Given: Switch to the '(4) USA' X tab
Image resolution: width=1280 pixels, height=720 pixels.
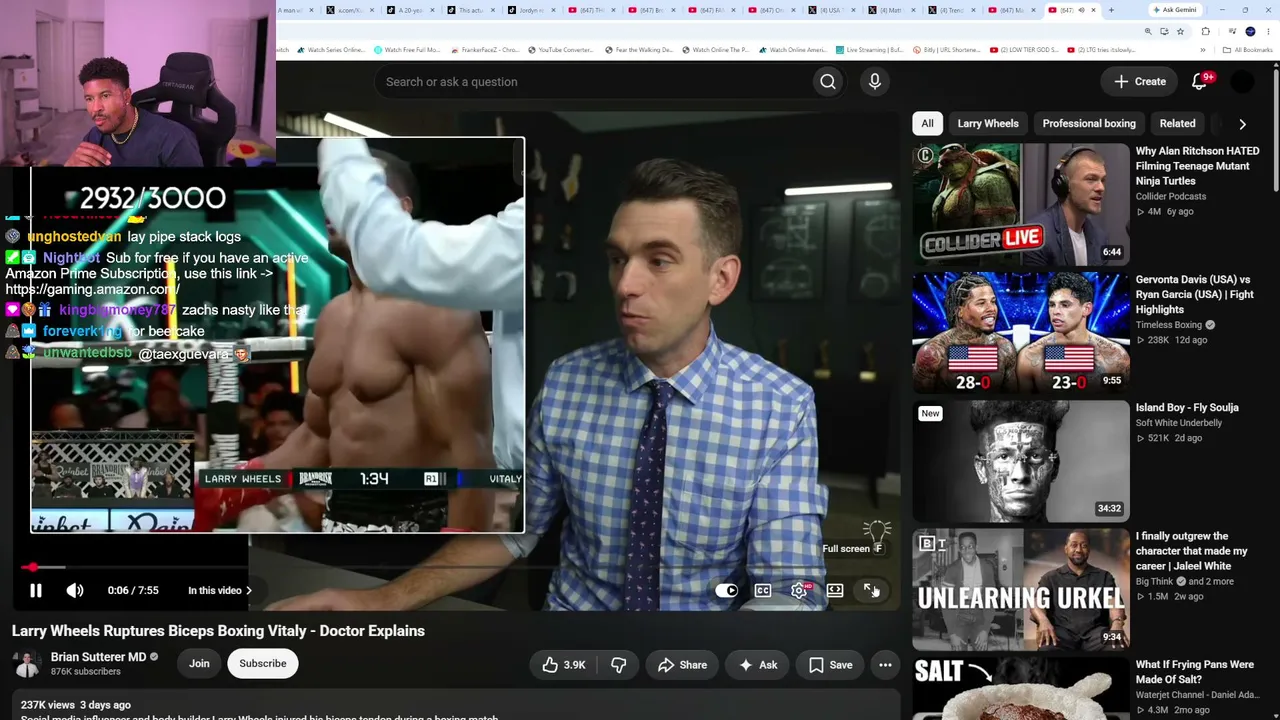Looking at the screenshot, I should tap(830, 10).
